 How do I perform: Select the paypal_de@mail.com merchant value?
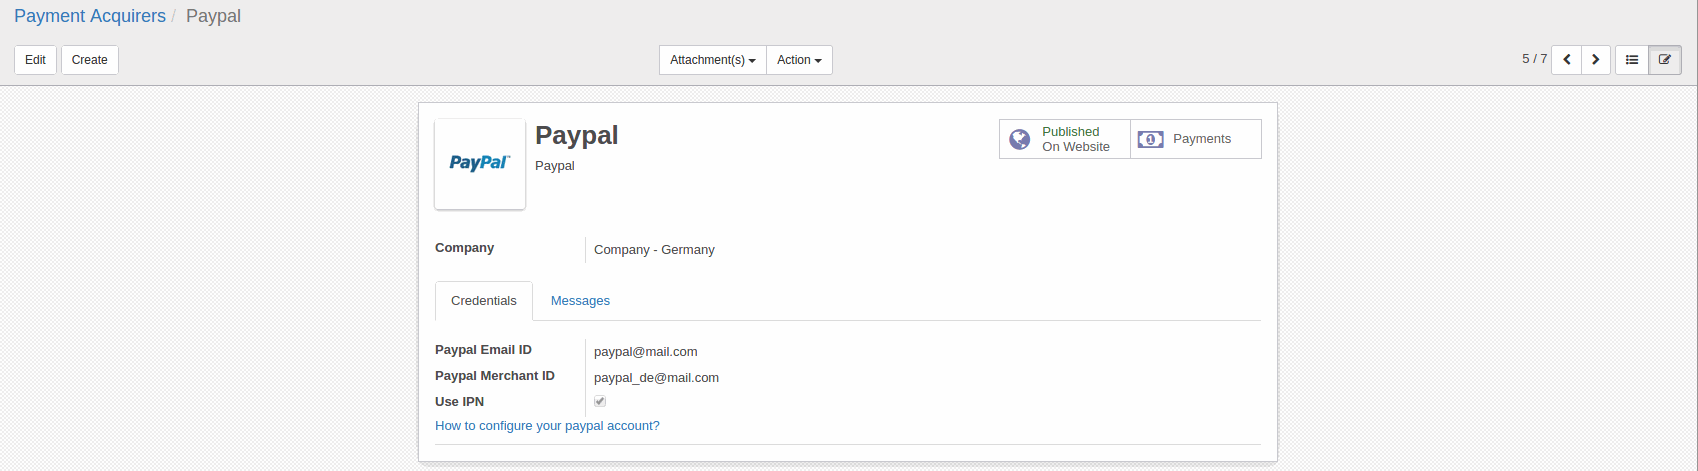(x=656, y=378)
